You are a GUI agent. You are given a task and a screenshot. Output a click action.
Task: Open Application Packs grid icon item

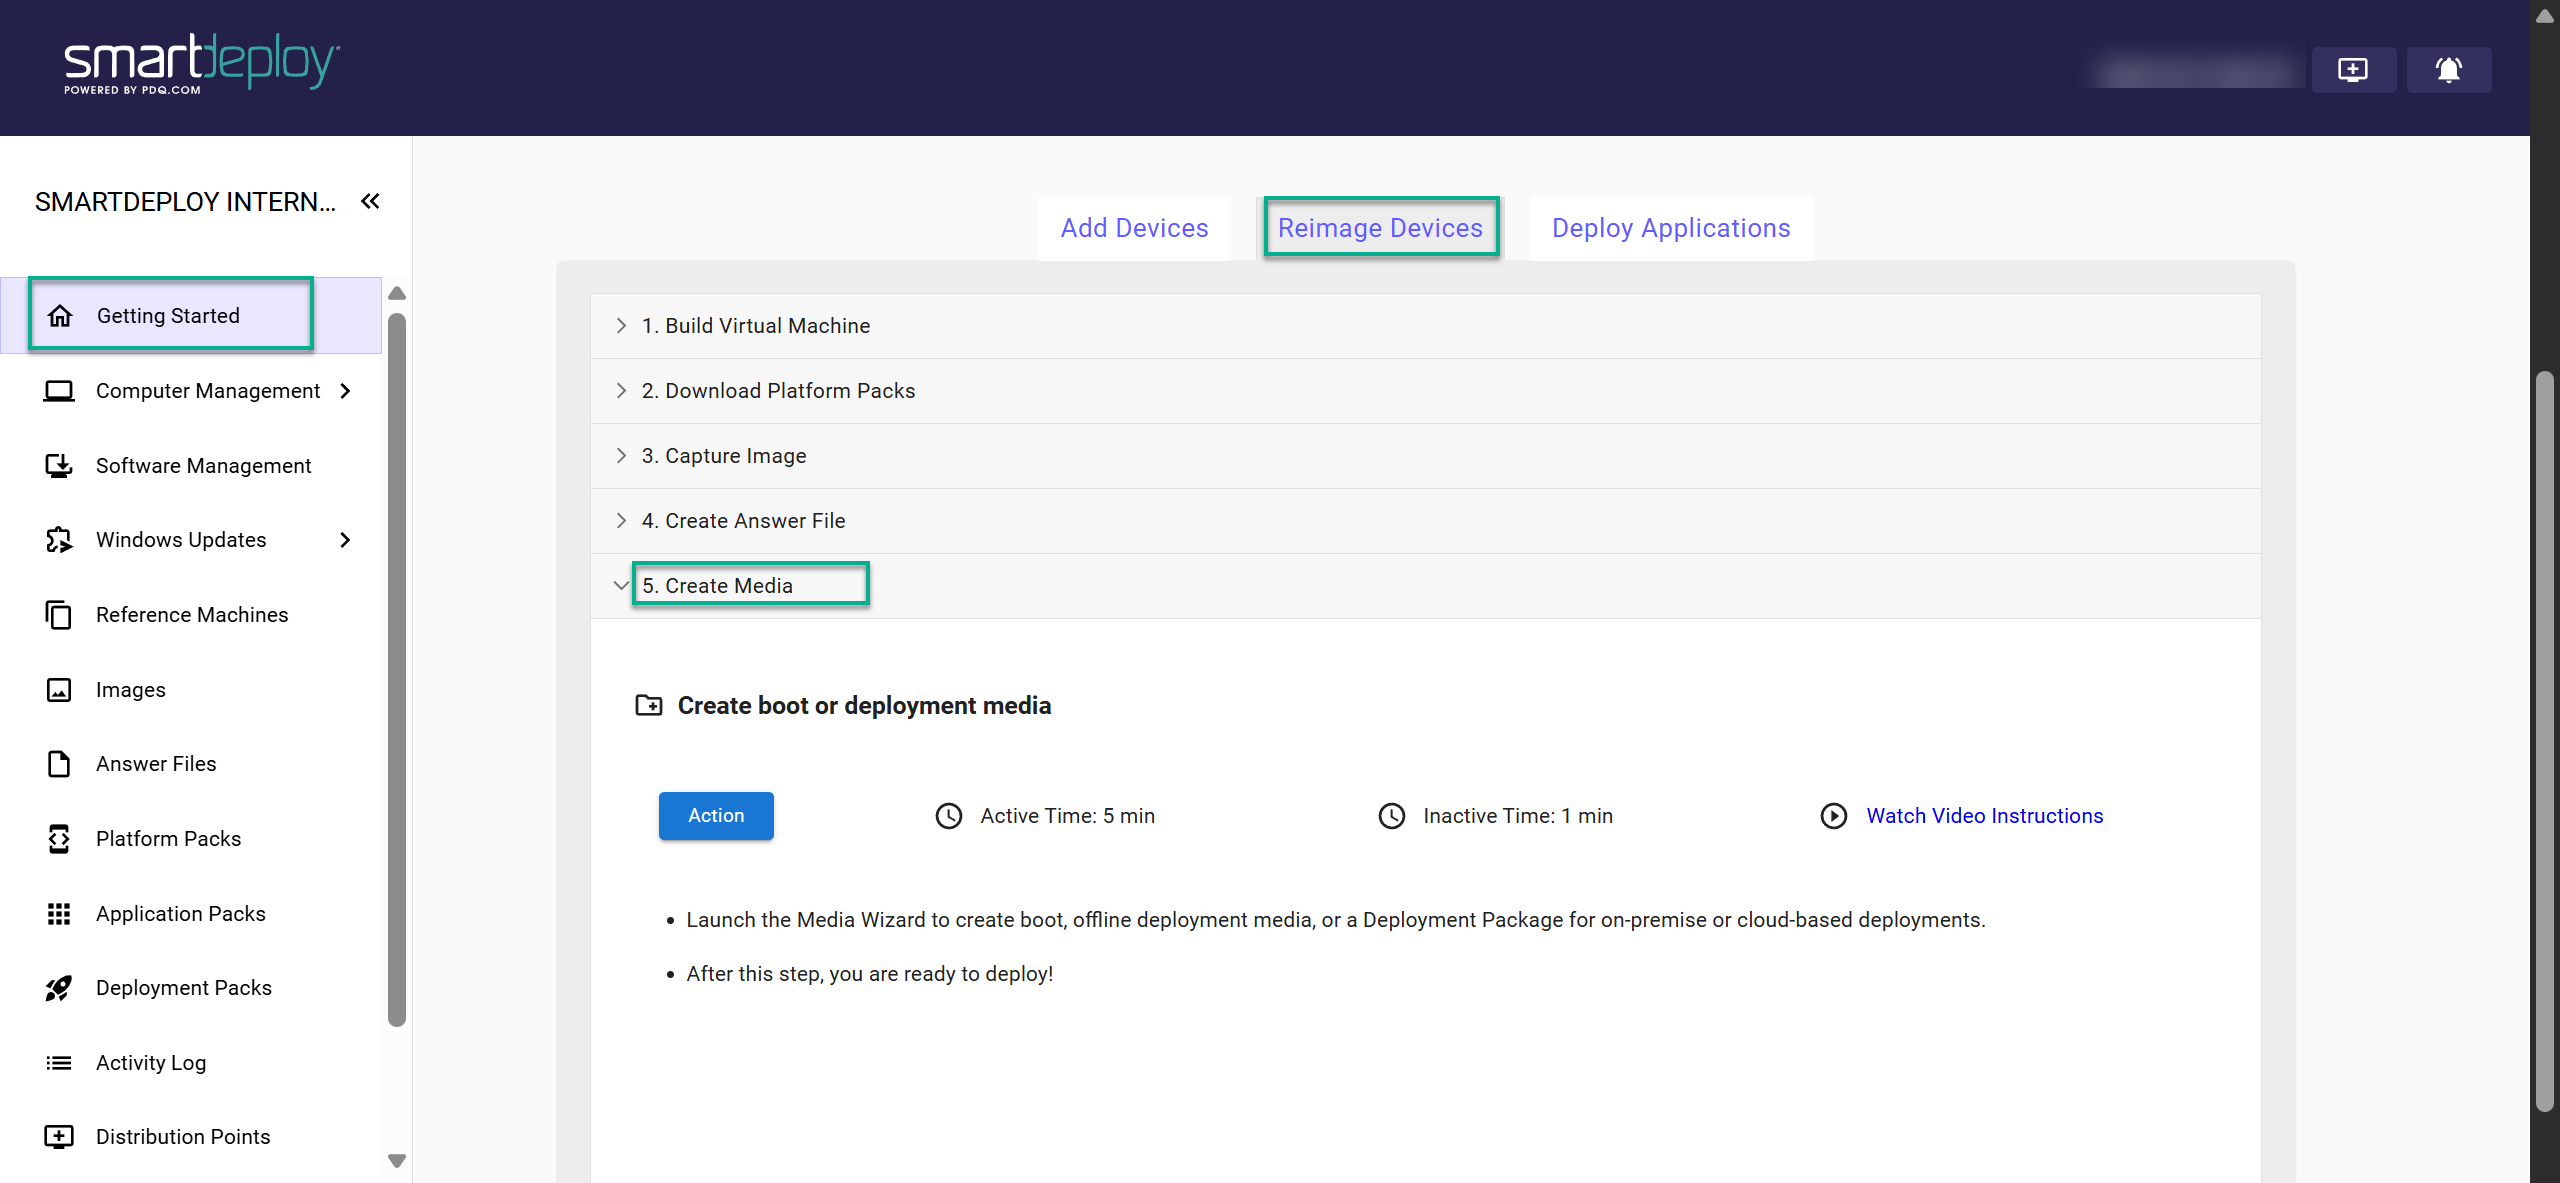59,913
